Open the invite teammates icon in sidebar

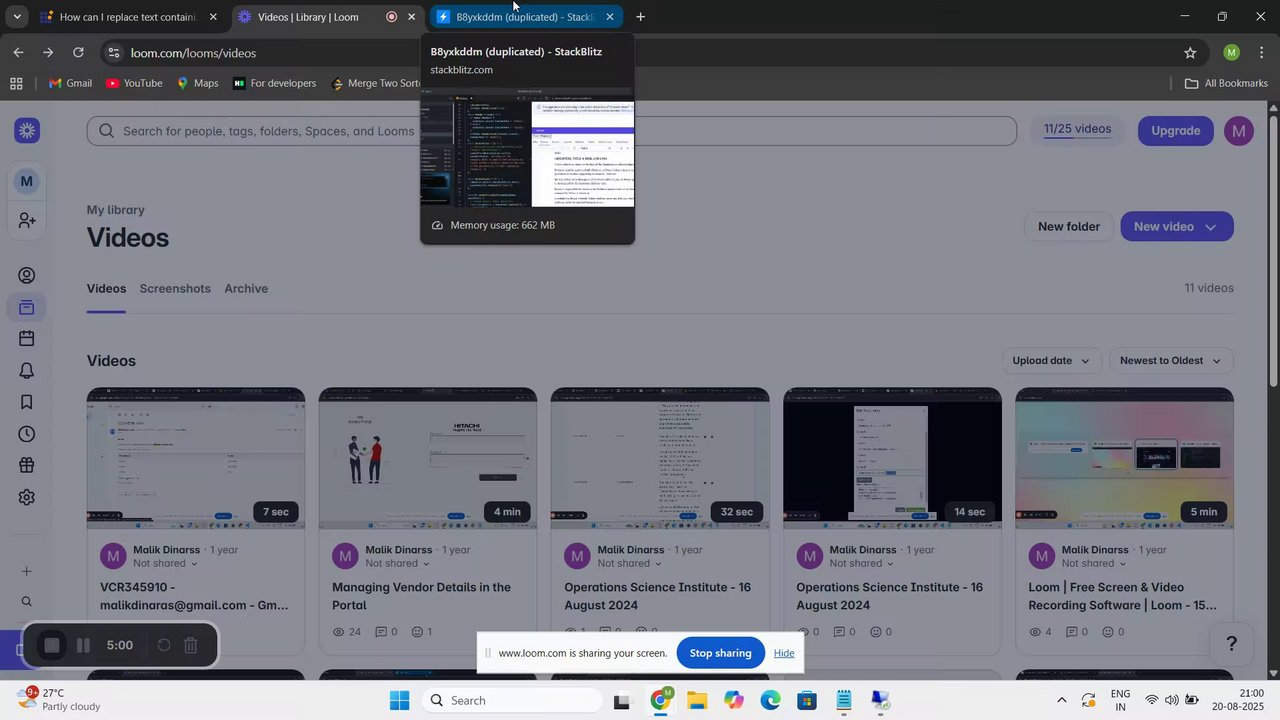(x=27, y=220)
